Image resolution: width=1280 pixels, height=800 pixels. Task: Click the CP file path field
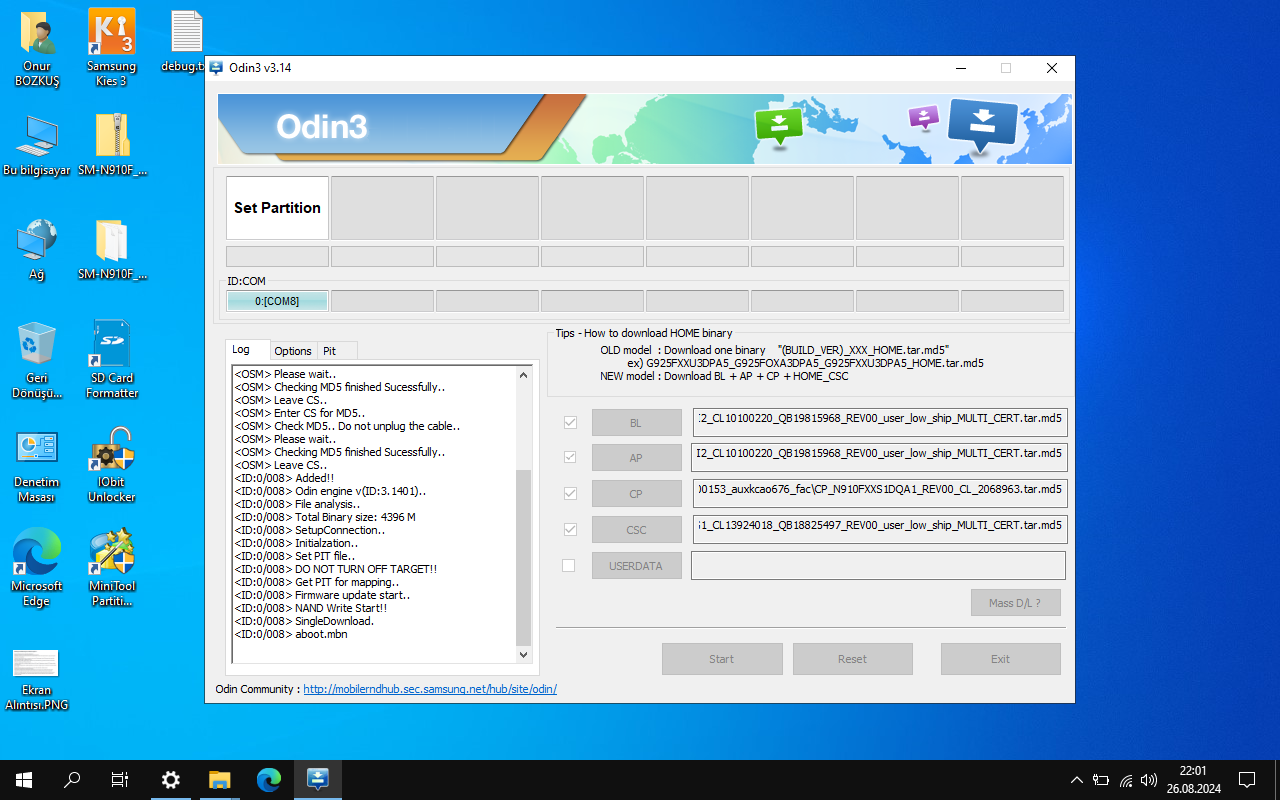click(x=880, y=494)
